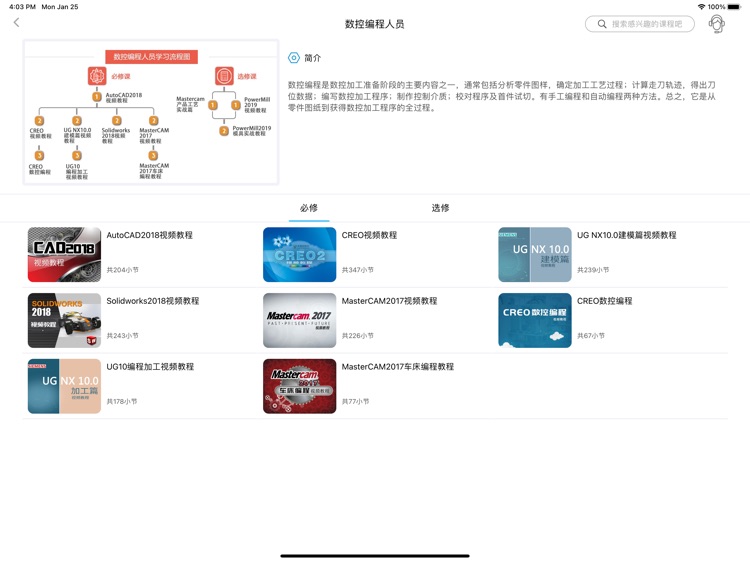Click the 数控编程 introduction paragraph
The image size is (750, 562).
[502, 96]
